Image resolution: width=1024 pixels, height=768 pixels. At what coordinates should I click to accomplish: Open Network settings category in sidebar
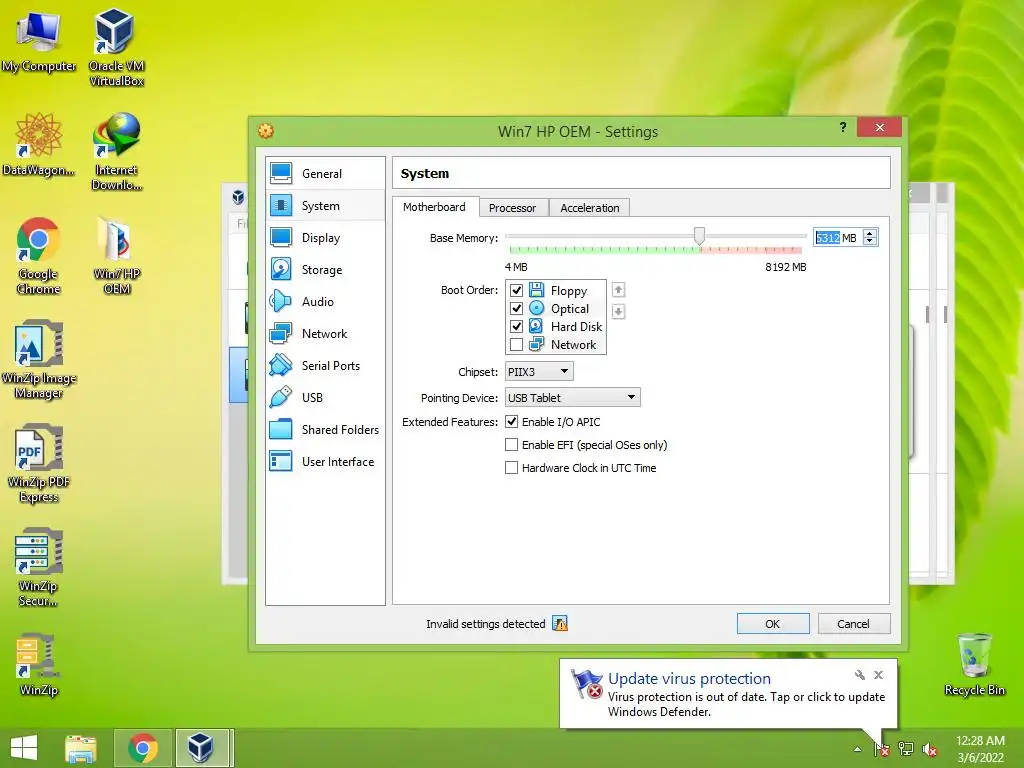[x=325, y=334]
